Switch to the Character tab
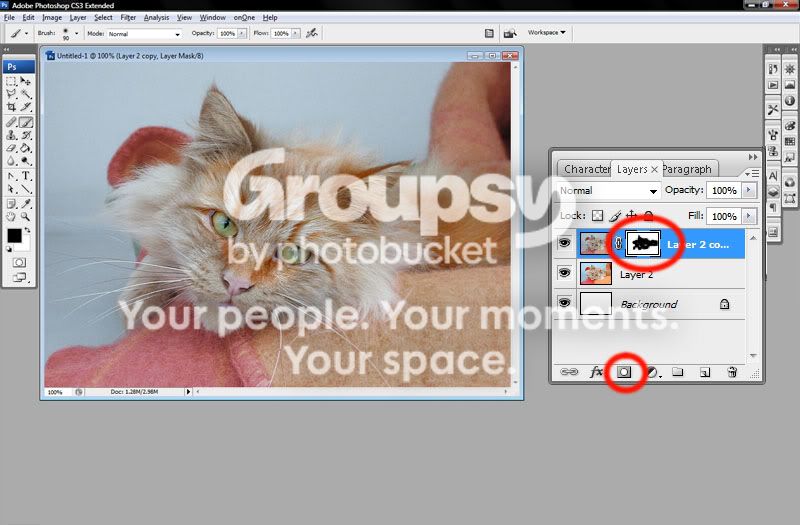Screen dimensions: 800x525 (586, 169)
